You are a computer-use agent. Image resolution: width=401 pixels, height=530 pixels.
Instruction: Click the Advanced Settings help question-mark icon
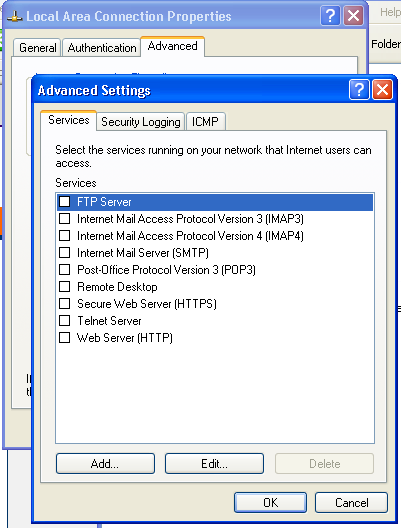(x=359, y=90)
